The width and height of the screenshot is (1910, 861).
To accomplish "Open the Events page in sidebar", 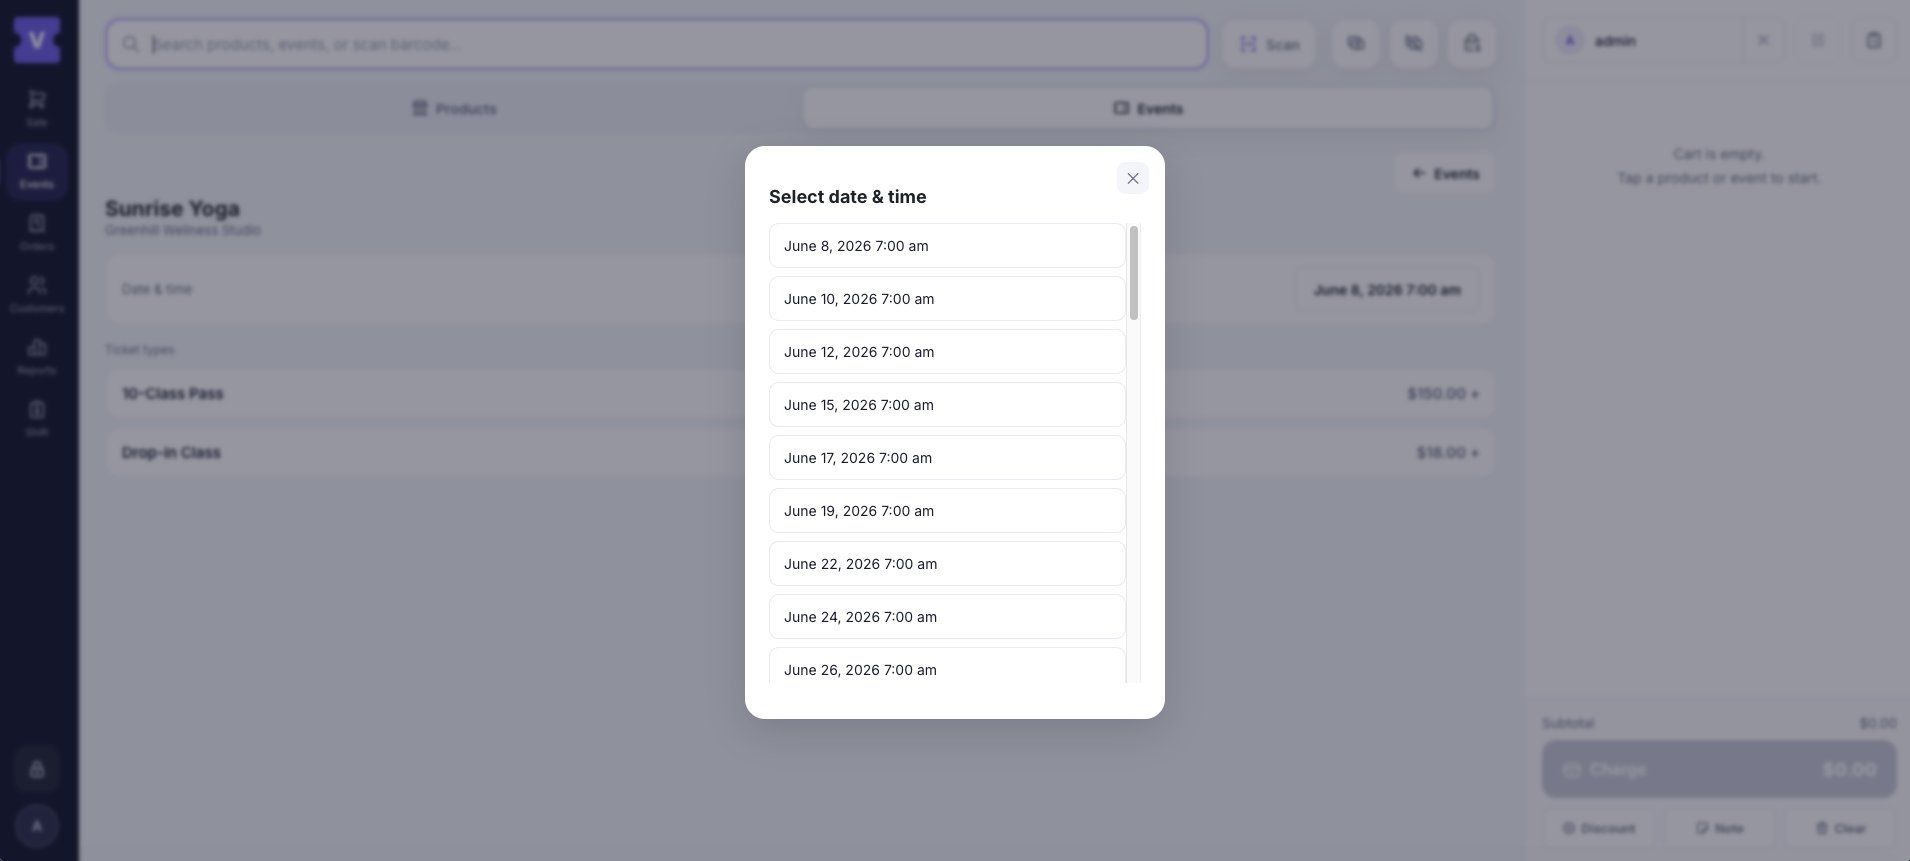I will coord(37,171).
